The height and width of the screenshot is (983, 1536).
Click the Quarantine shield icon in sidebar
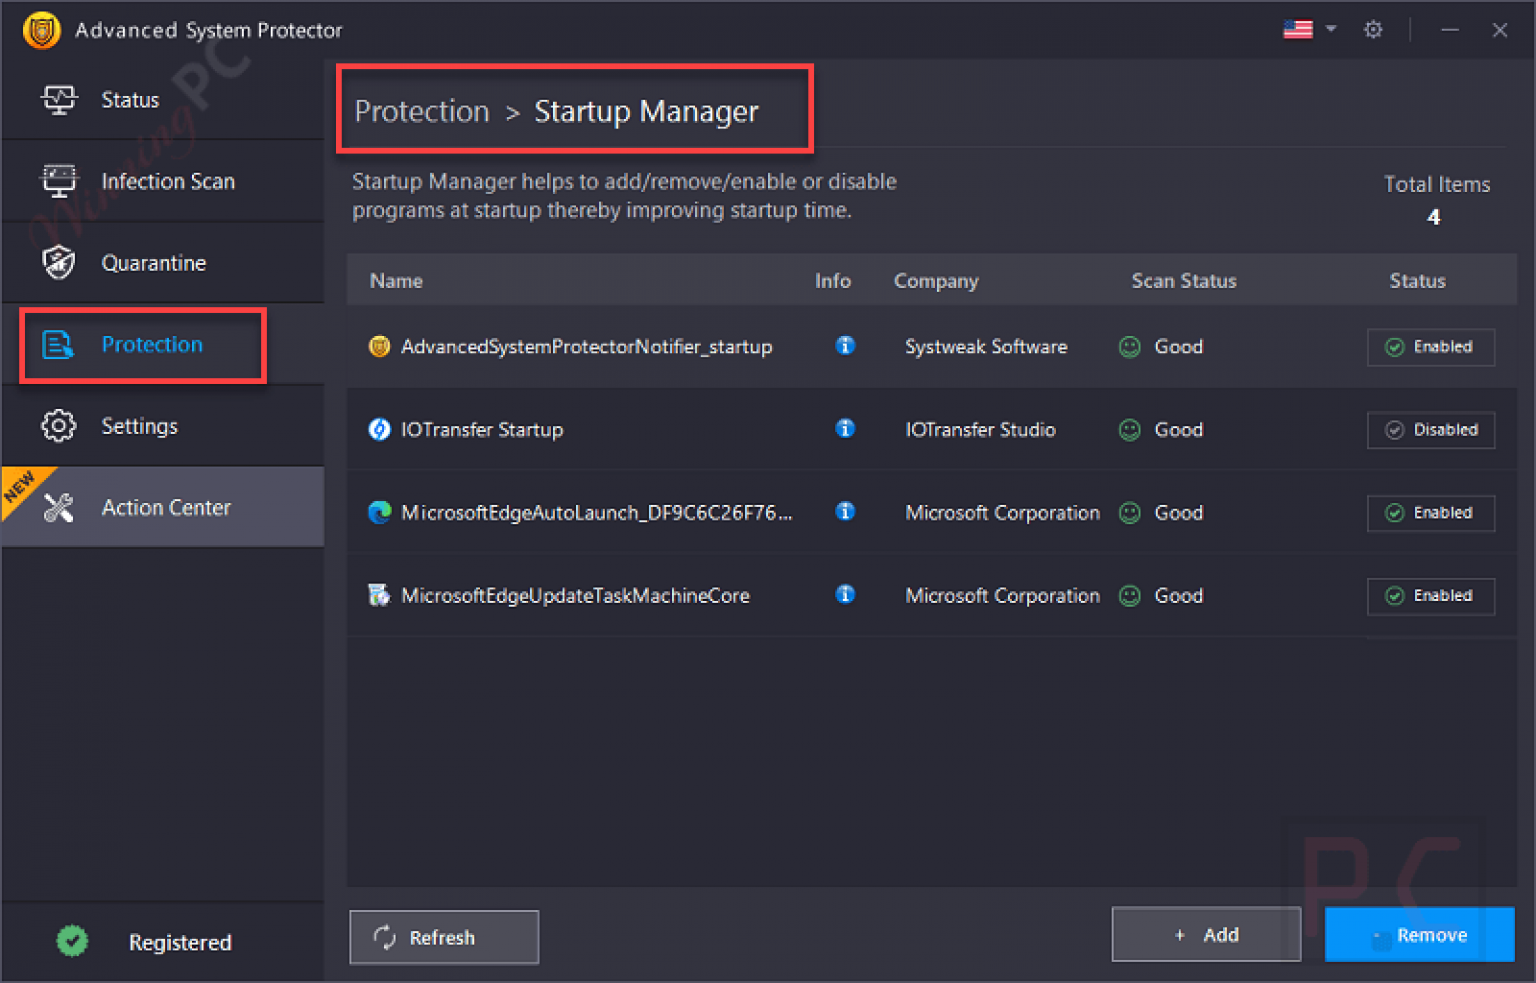pyautogui.click(x=59, y=263)
